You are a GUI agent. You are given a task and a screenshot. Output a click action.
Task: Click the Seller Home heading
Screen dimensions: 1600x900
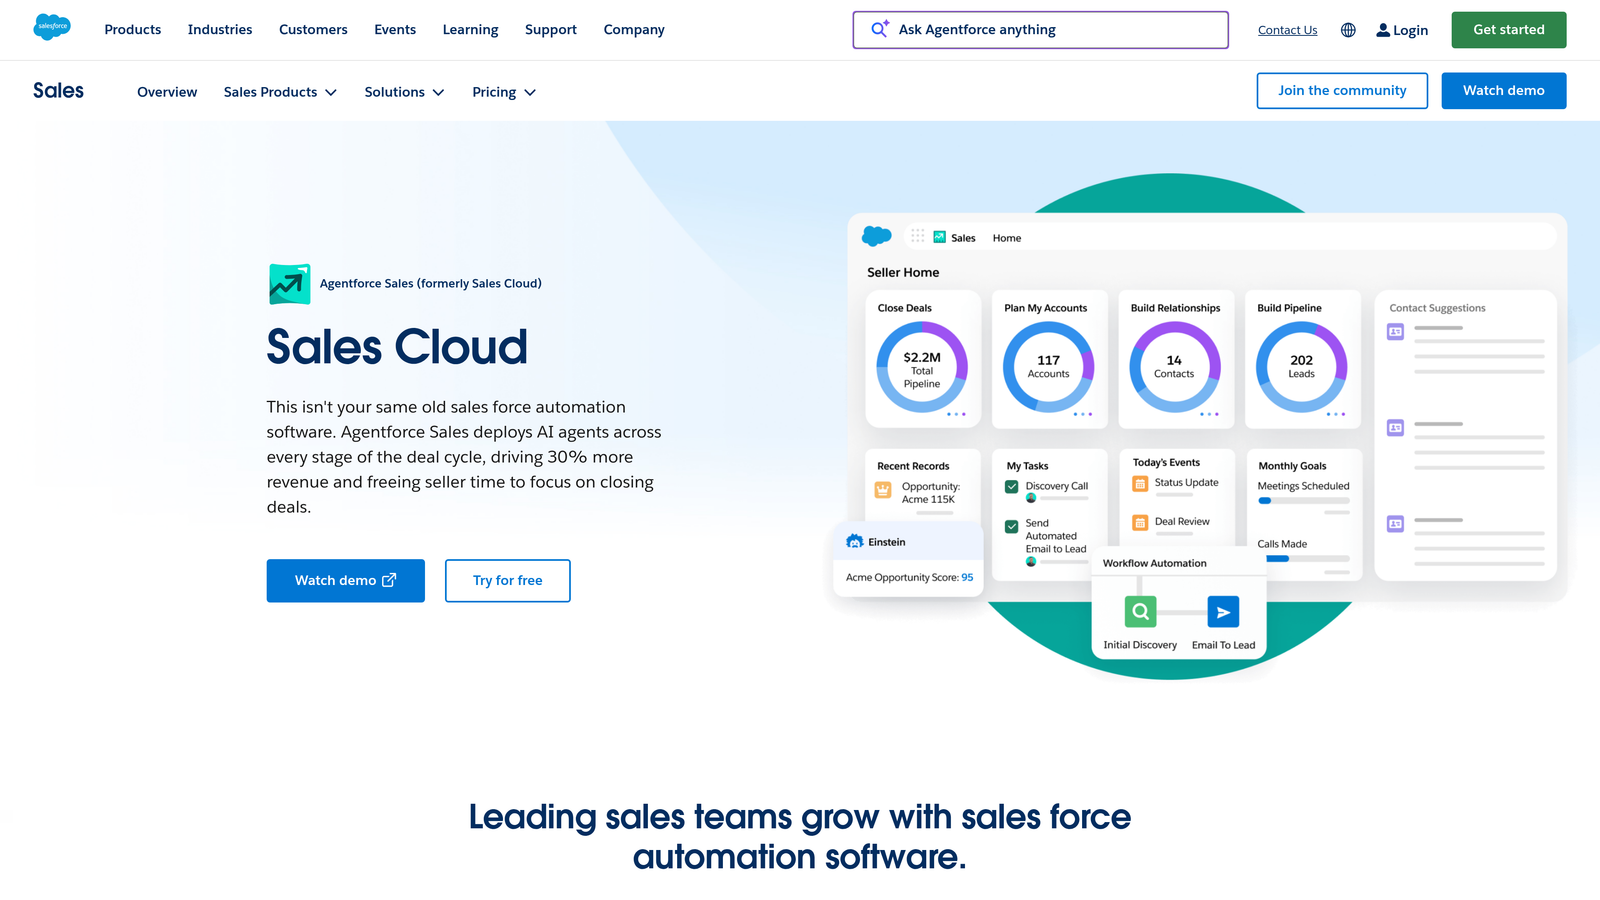(903, 272)
